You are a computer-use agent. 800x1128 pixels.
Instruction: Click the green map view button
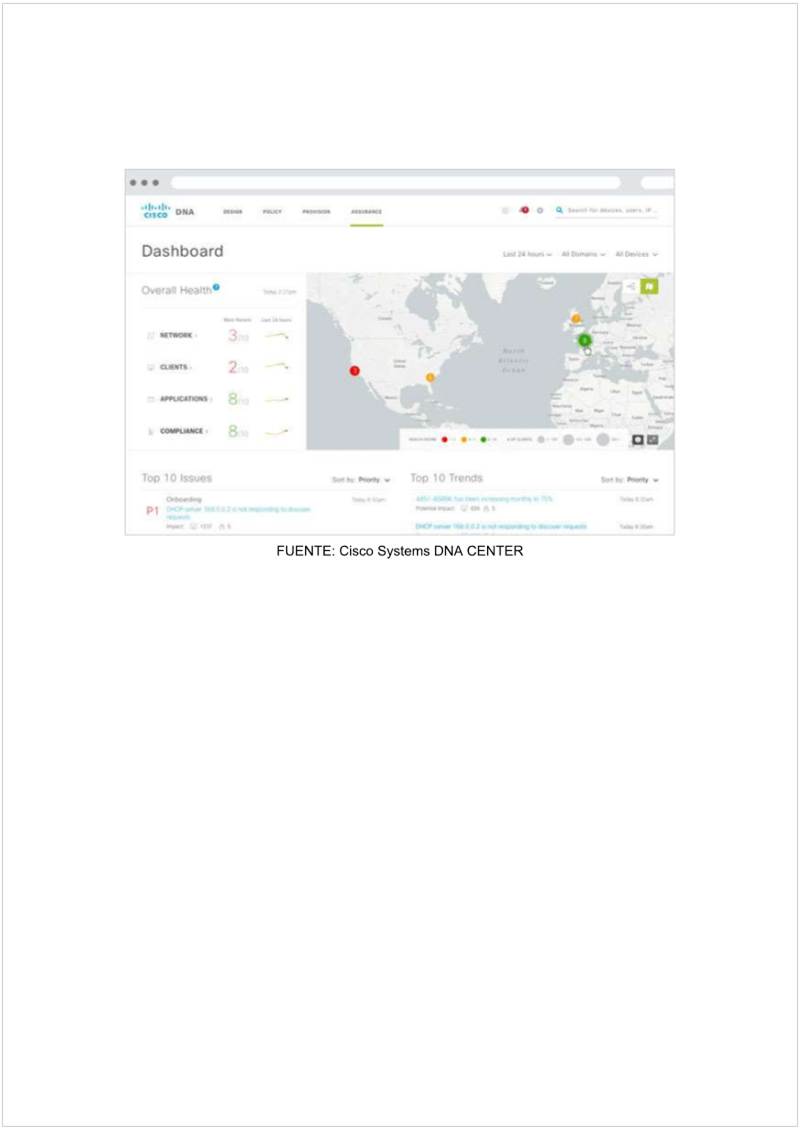(650, 287)
